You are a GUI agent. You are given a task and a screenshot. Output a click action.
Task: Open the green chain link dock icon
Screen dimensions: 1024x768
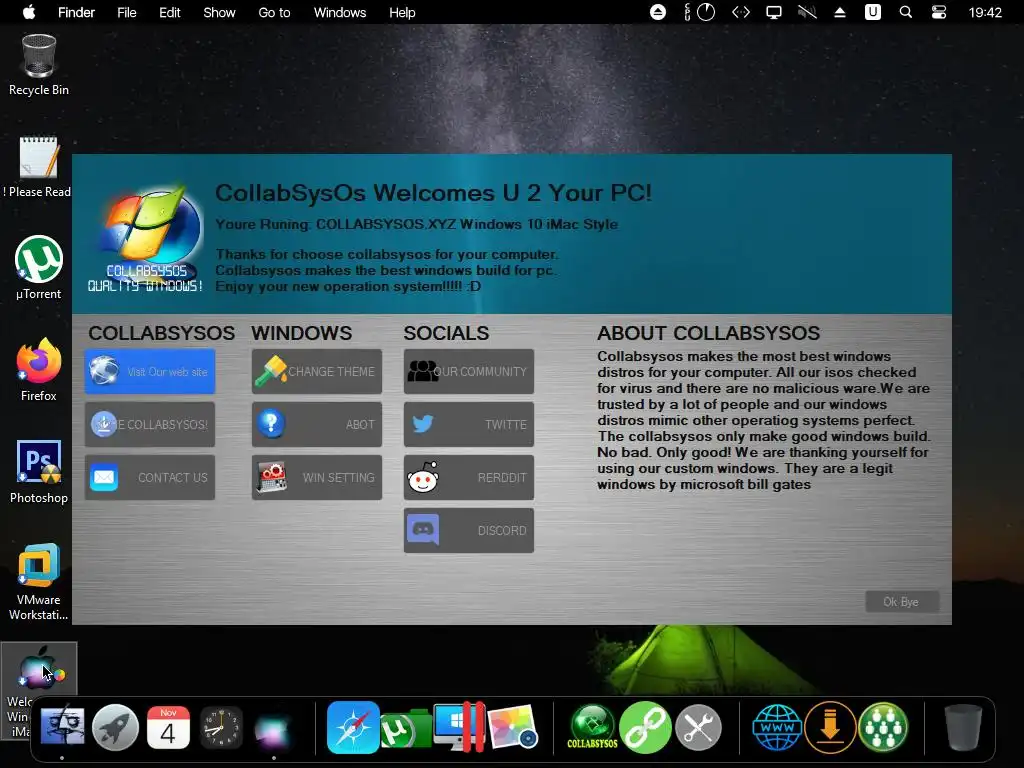[x=645, y=727]
